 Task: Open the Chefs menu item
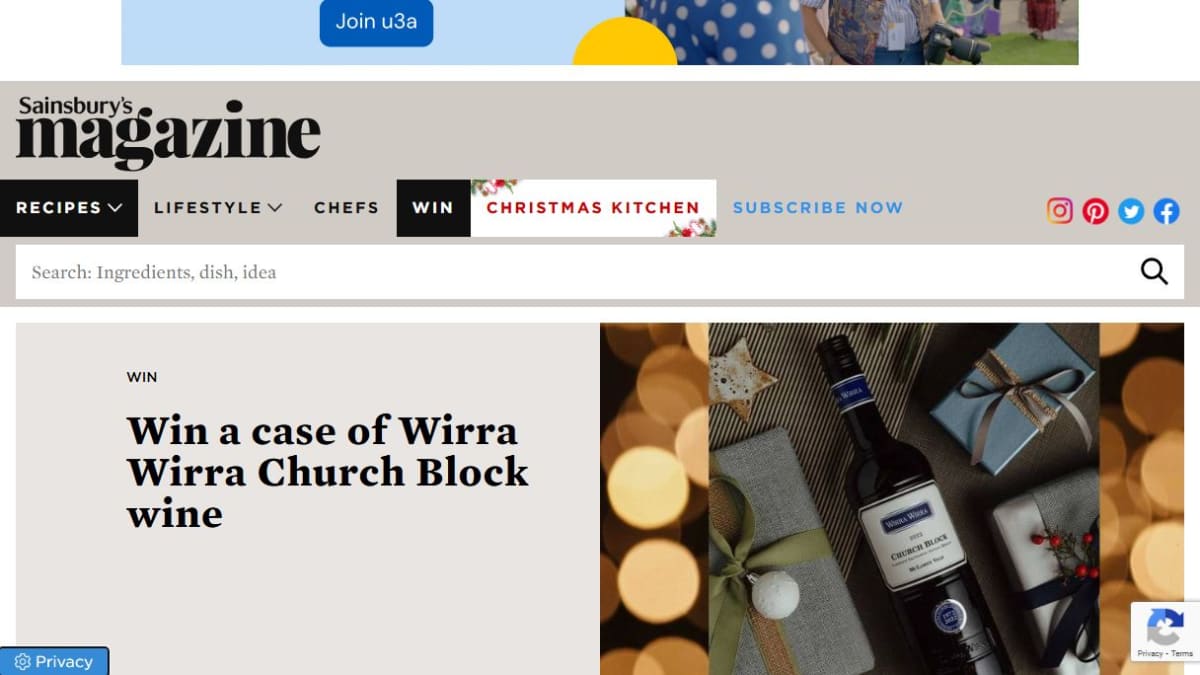pos(346,208)
